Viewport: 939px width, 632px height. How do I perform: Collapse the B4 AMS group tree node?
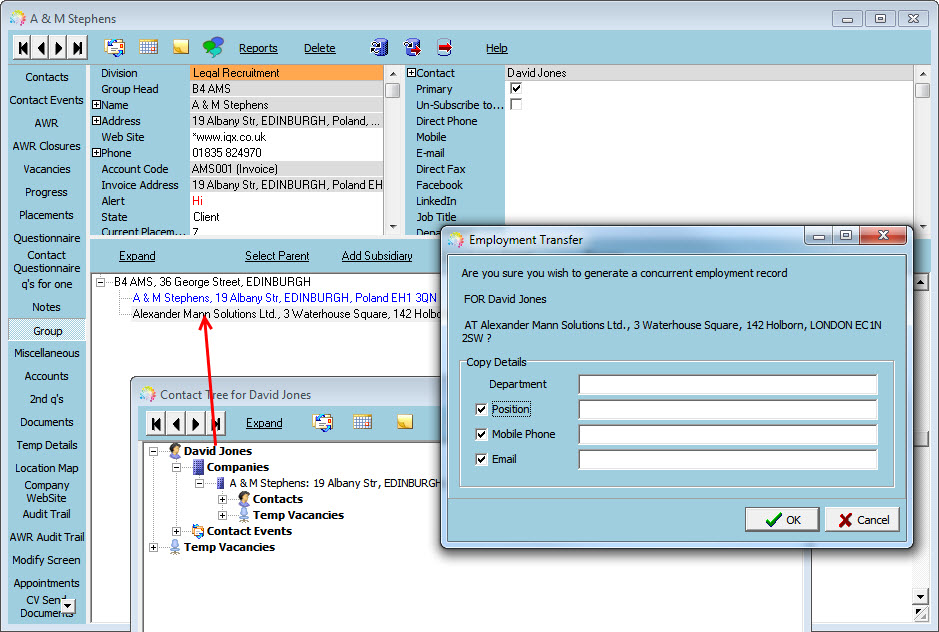101,282
